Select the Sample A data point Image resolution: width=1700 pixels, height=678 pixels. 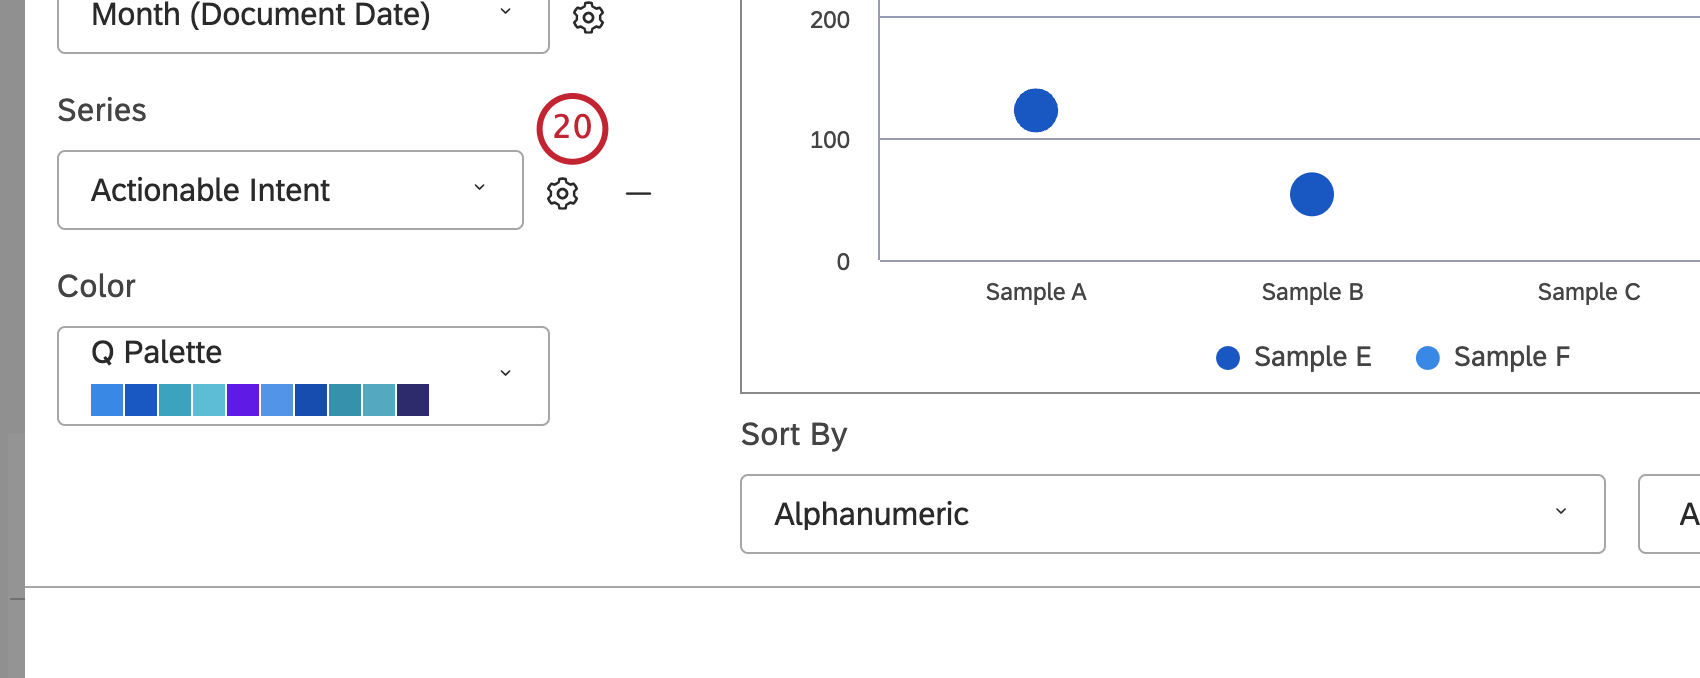pos(1036,110)
